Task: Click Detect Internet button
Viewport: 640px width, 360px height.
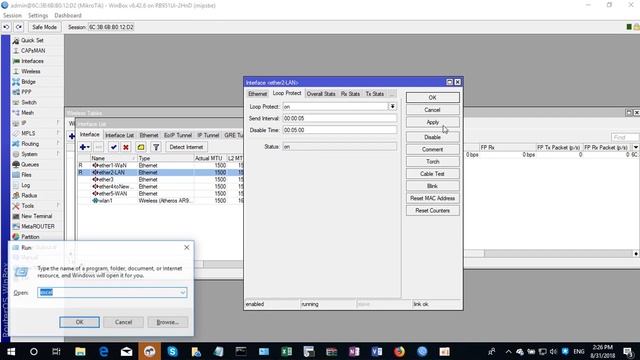Action: (186, 147)
